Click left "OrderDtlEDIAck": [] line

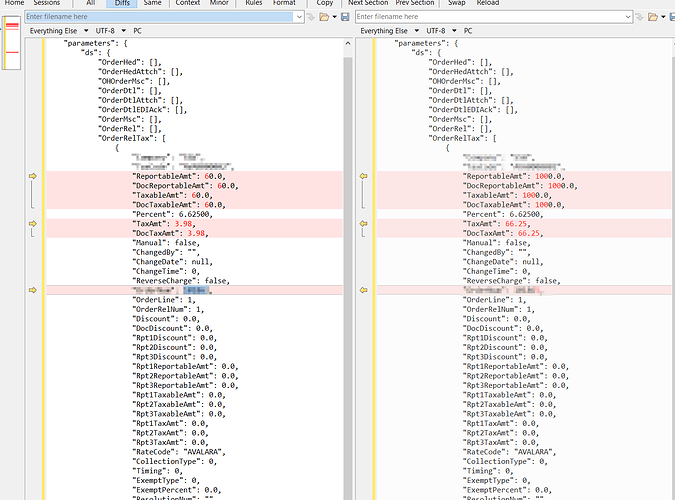142,109
